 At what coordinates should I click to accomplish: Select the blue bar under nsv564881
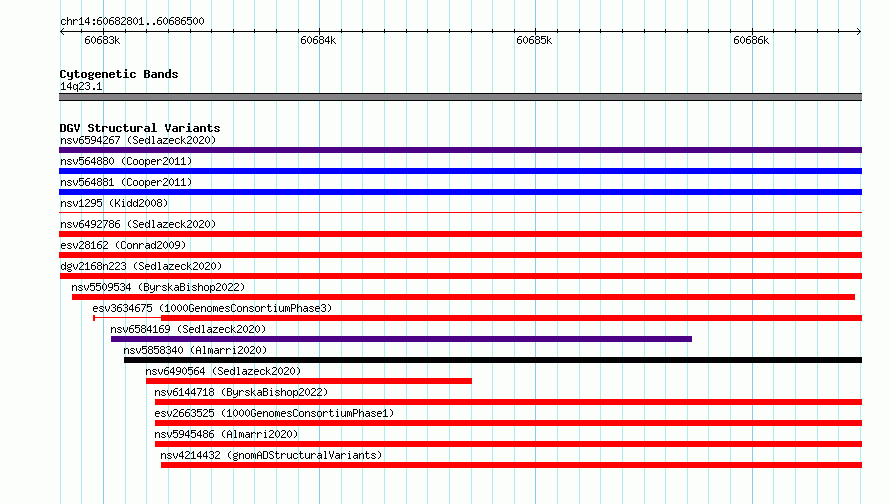point(460,192)
